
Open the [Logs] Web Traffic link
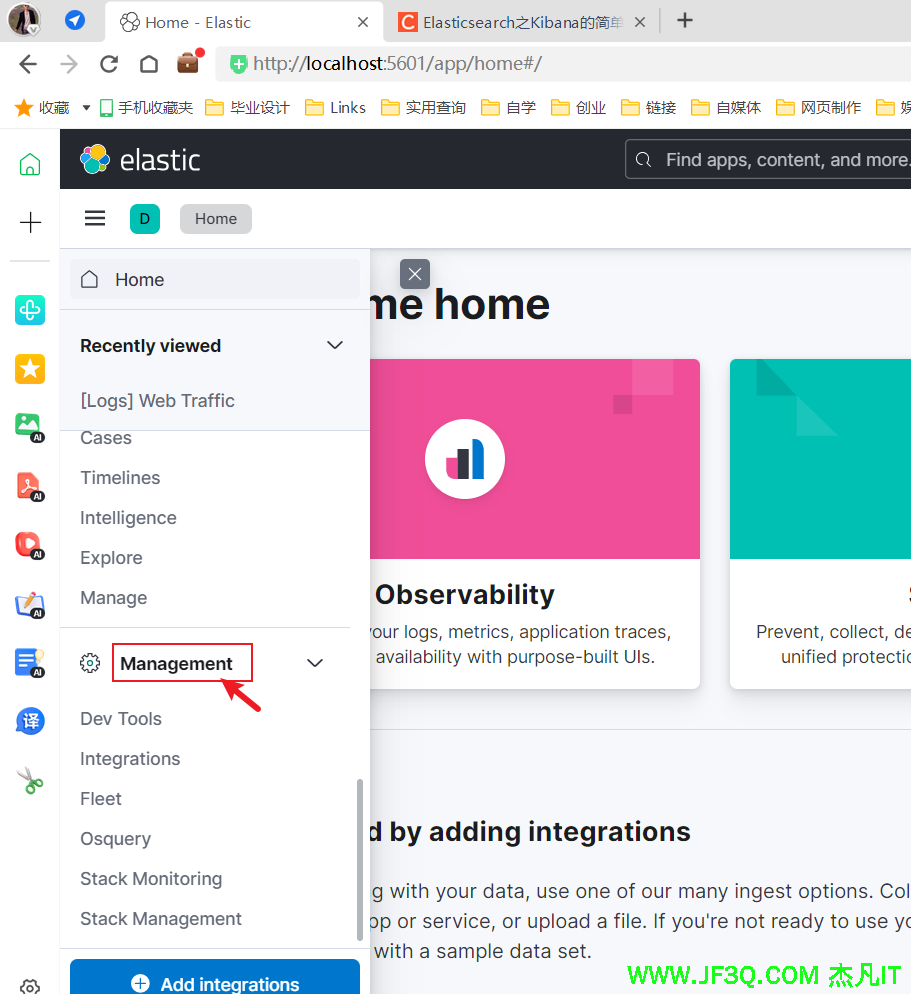(x=157, y=401)
